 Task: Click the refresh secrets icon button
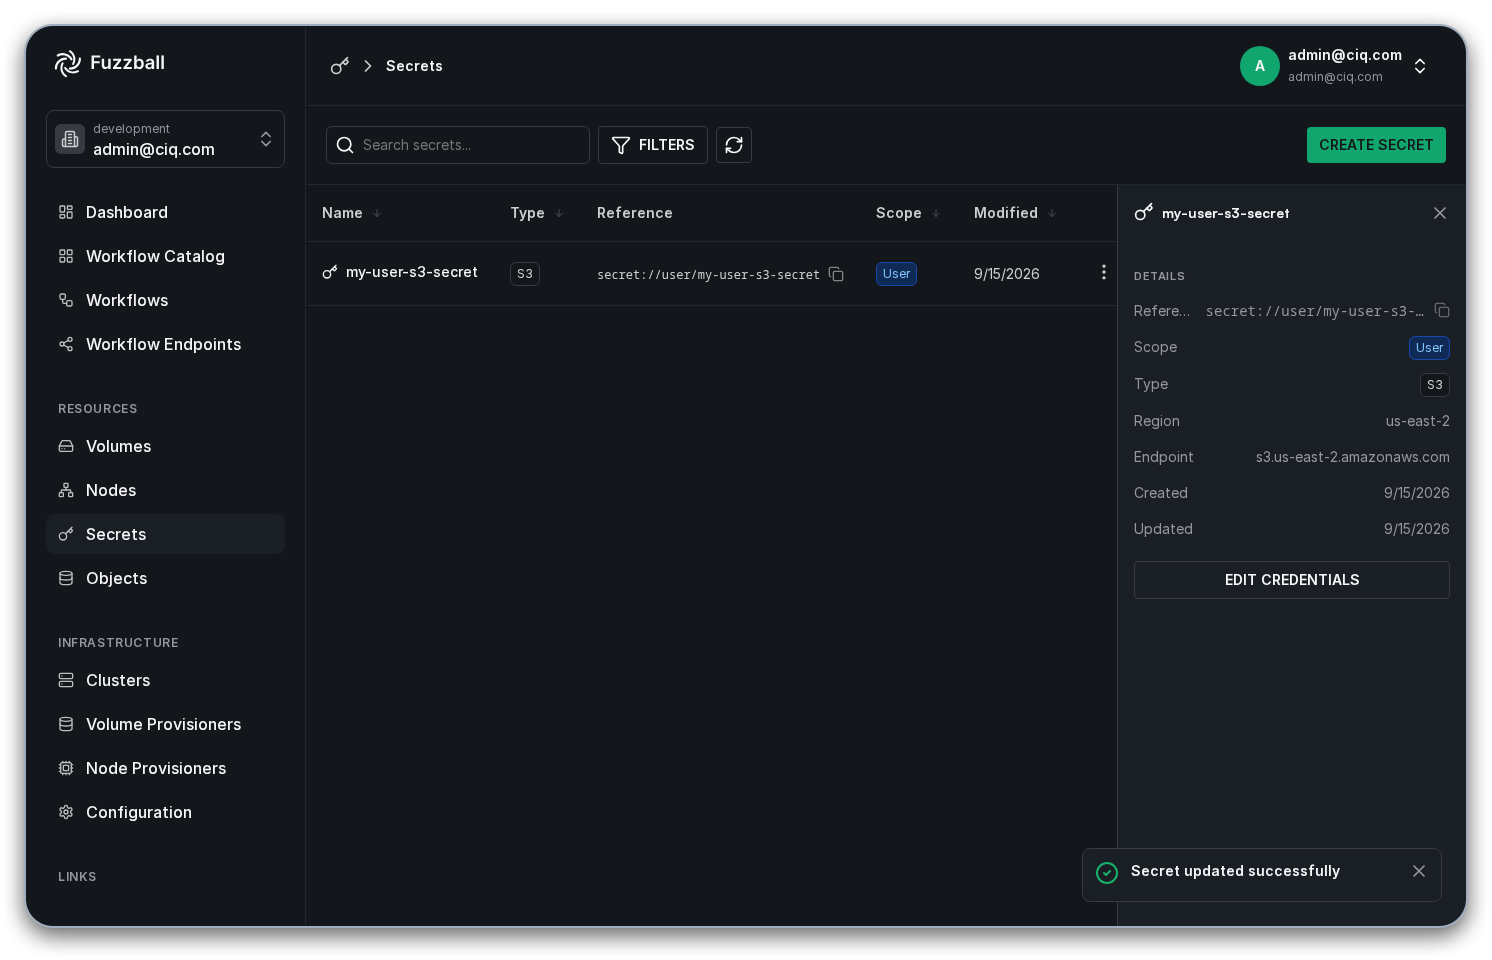pyautogui.click(x=734, y=145)
